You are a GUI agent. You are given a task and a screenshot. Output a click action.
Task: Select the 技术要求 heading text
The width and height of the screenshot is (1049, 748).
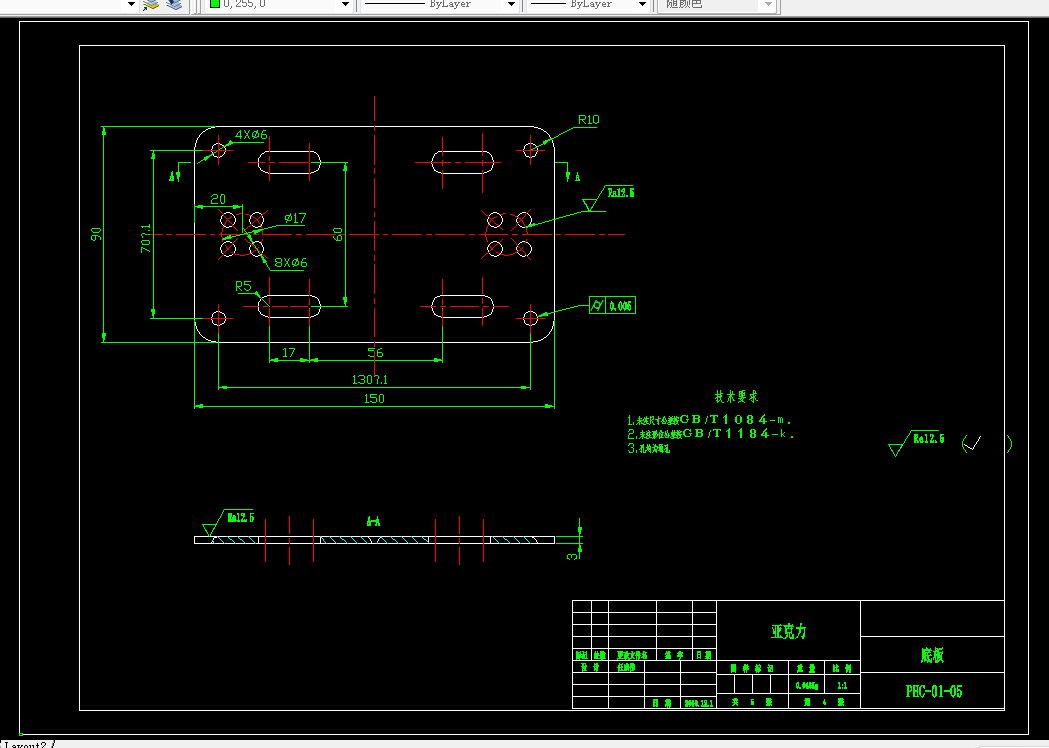pyautogui.click(x=737, y=397)
